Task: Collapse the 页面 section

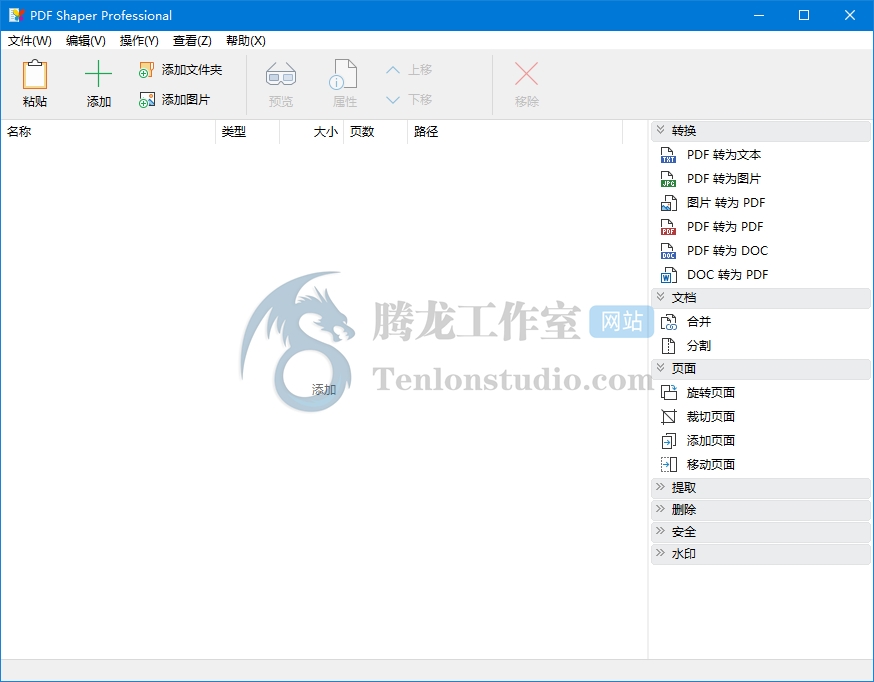Action: pyautogui.click(x=760, y=369)
